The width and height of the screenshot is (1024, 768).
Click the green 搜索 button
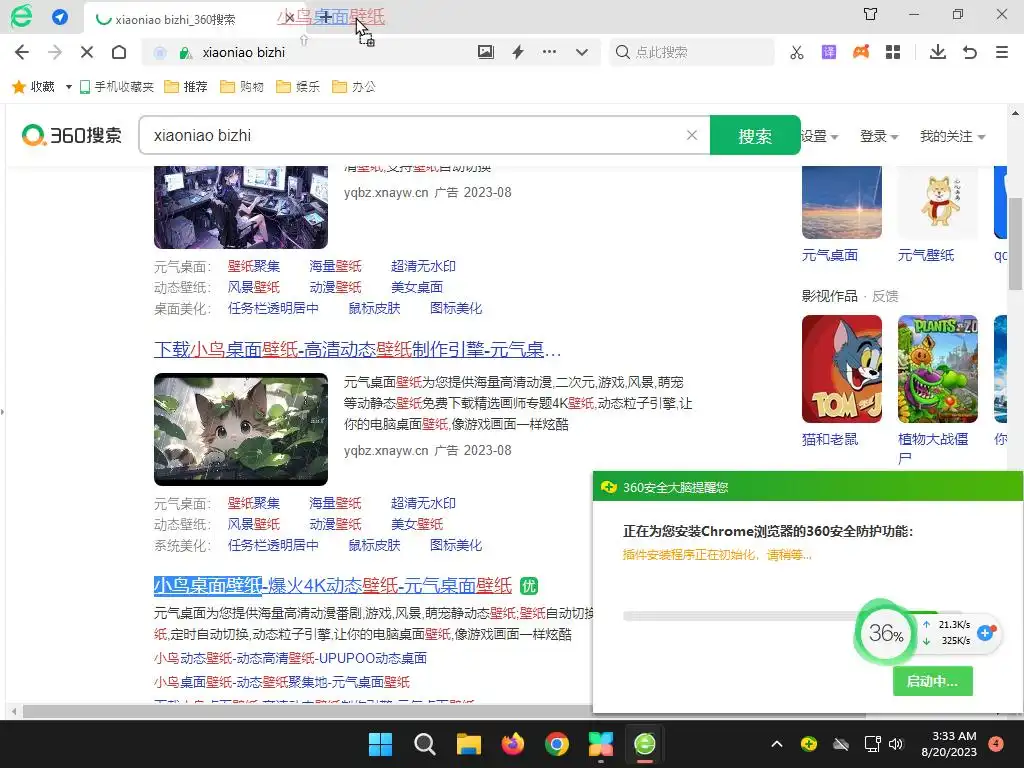coord(755,135)
